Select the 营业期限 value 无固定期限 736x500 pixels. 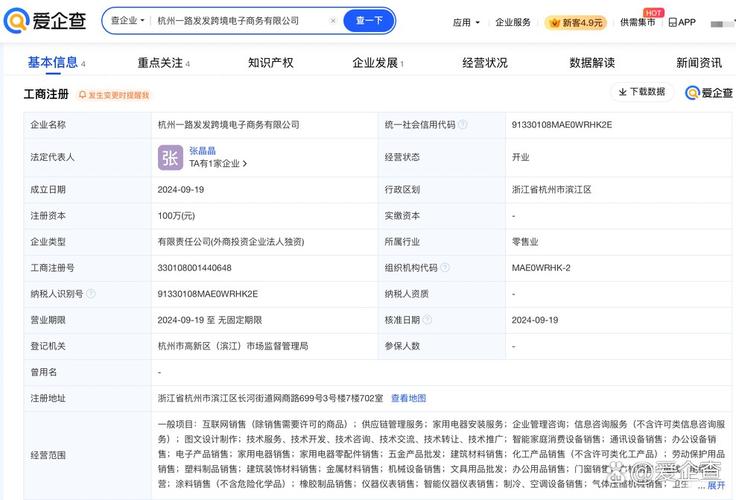pyautogui.click(x=239, y=320)
